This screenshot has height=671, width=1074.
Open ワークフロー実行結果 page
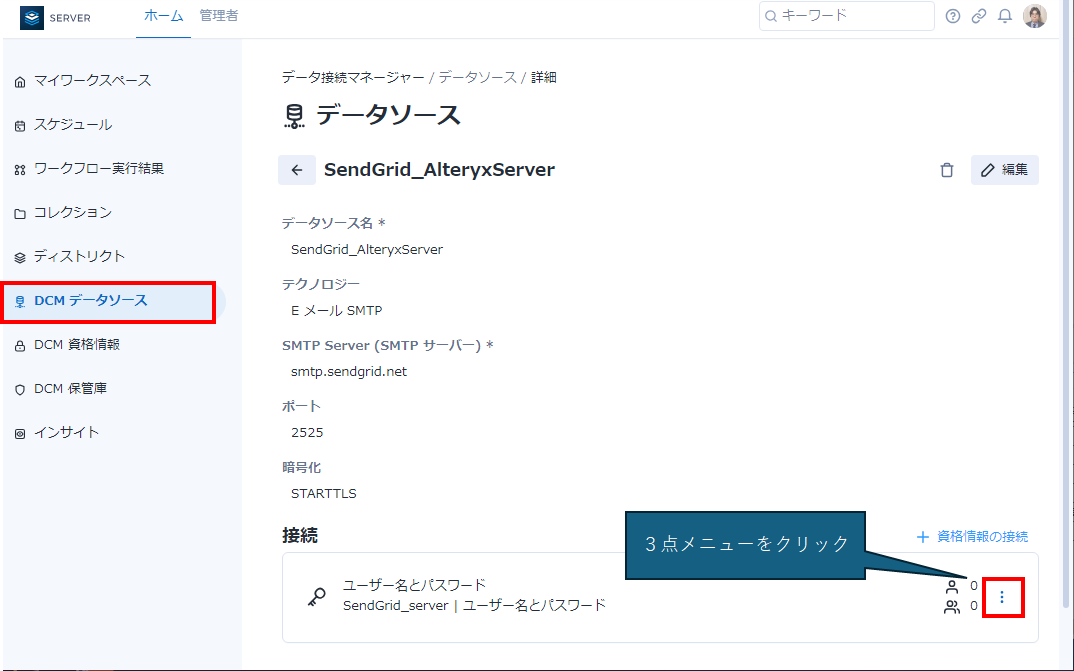tap(98, 169)
